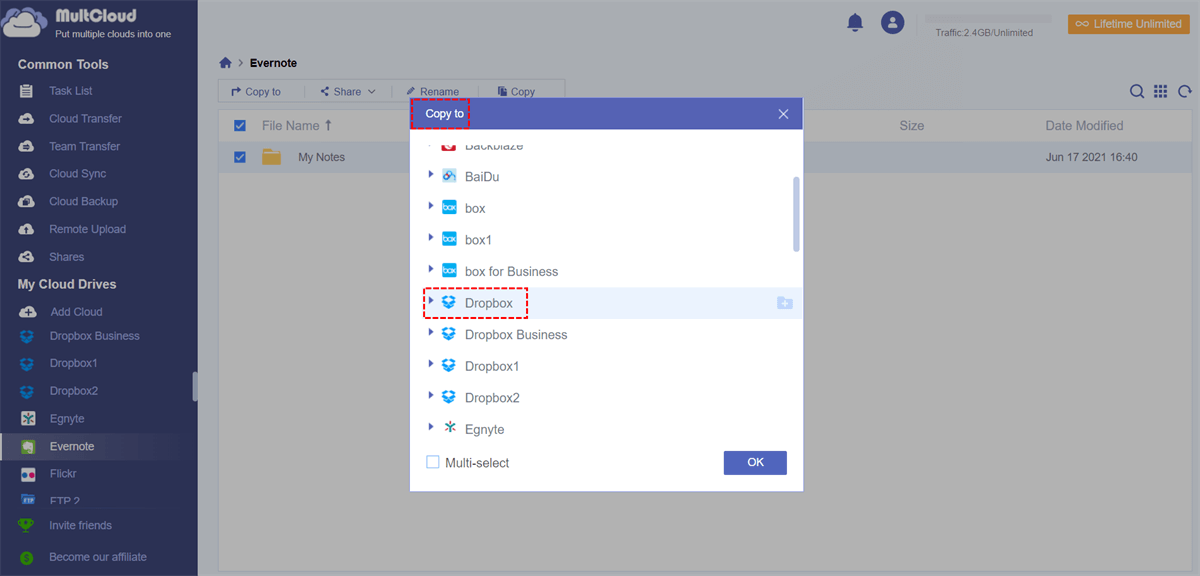
Task: Click new folder icon in Dropbox row
Action: click(x=785, y=303)
